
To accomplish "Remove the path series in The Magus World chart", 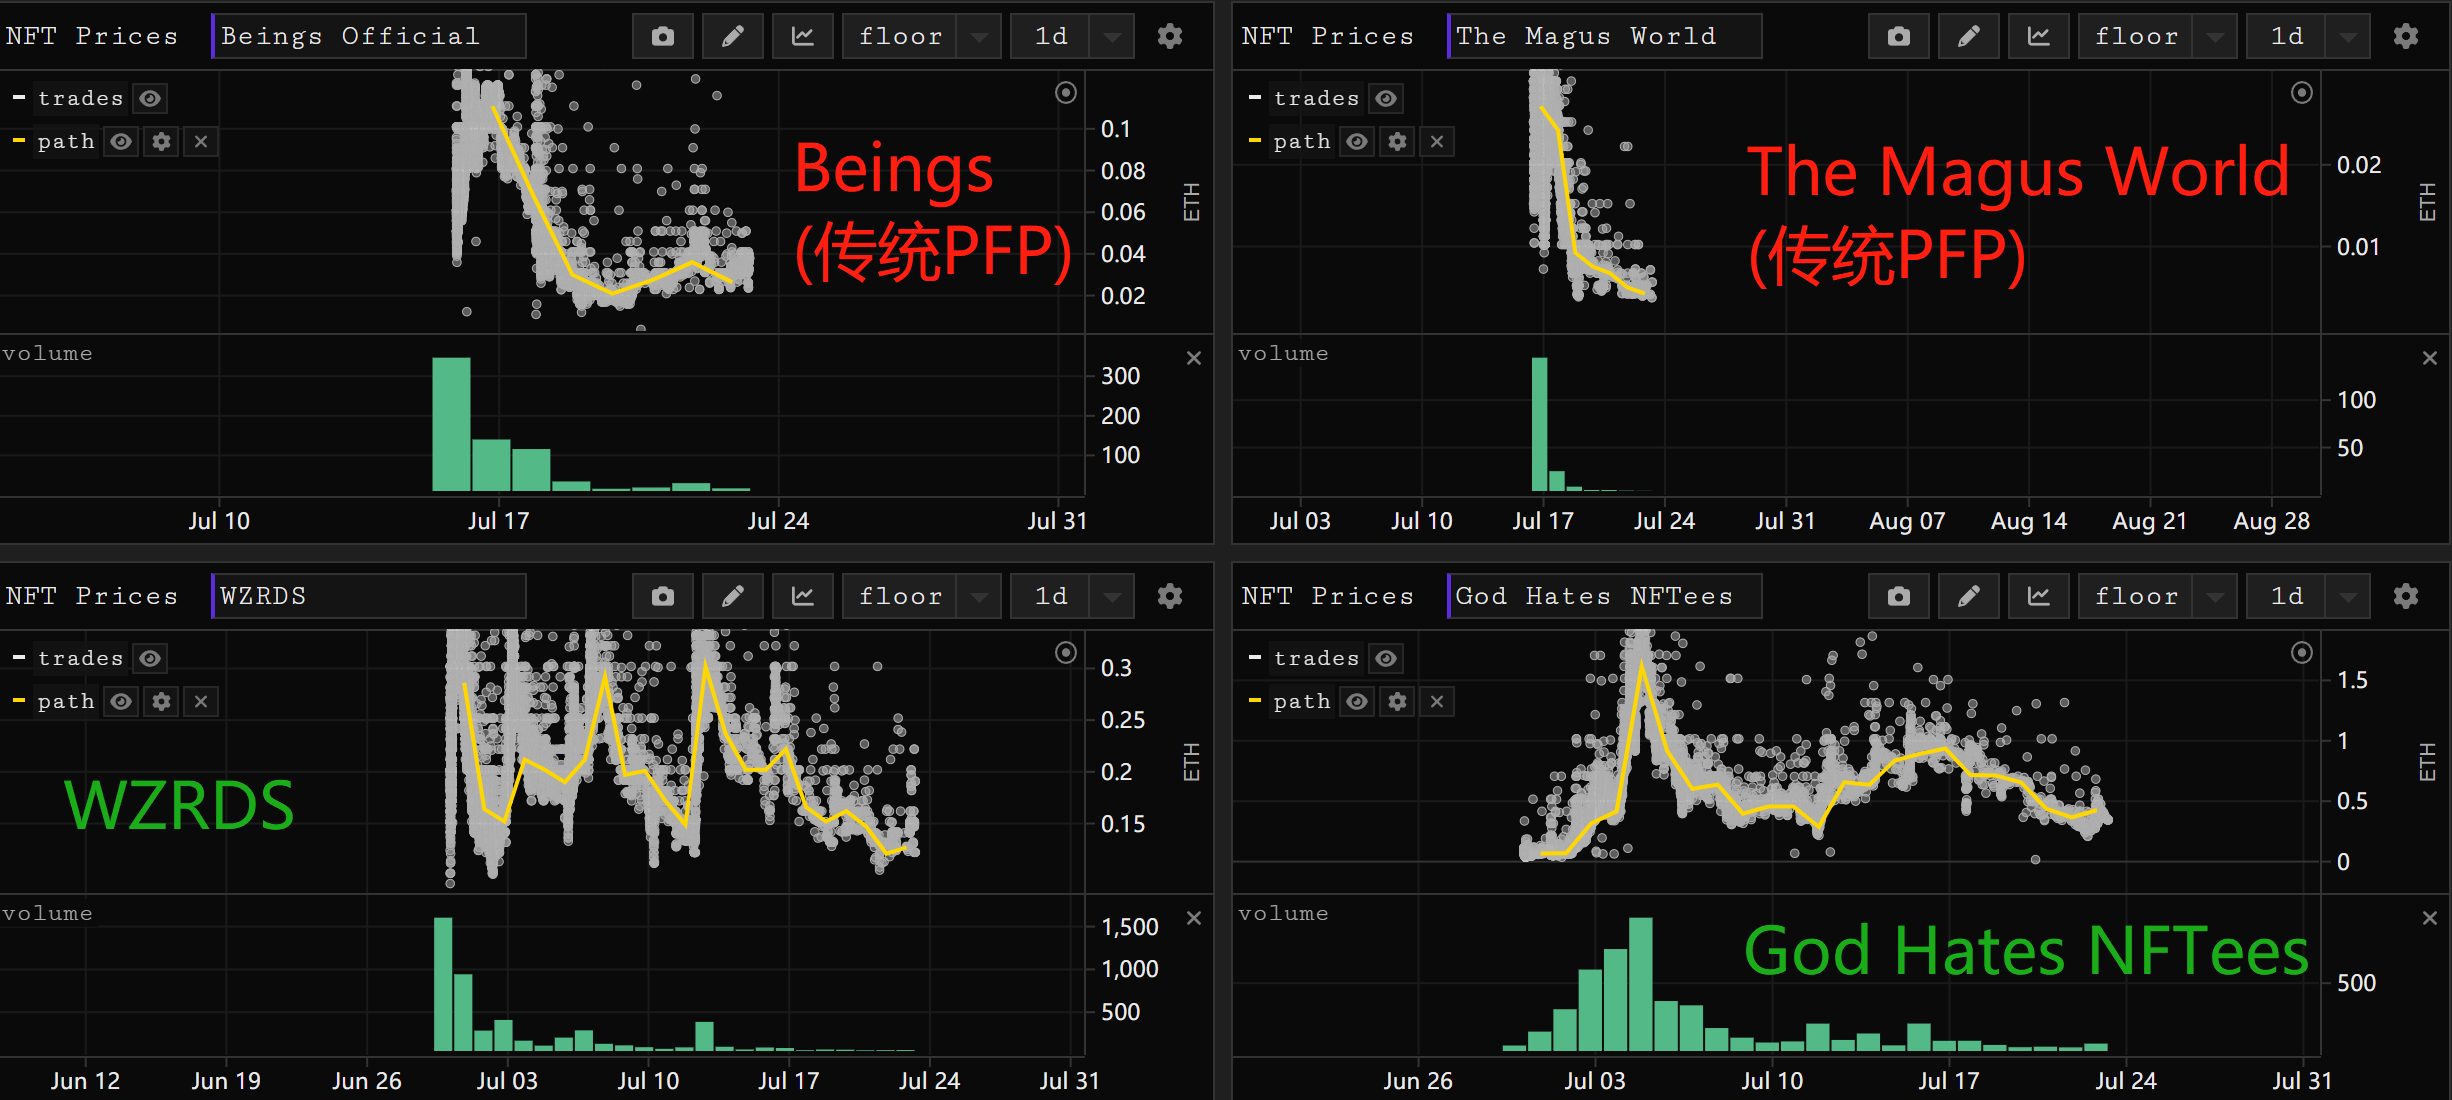I will tap(1437, 142).
